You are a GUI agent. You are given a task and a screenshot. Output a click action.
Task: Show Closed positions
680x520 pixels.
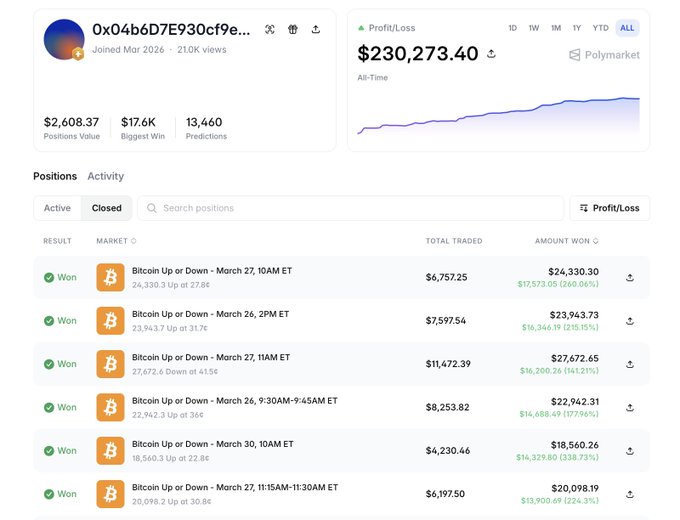coord(107,208)
